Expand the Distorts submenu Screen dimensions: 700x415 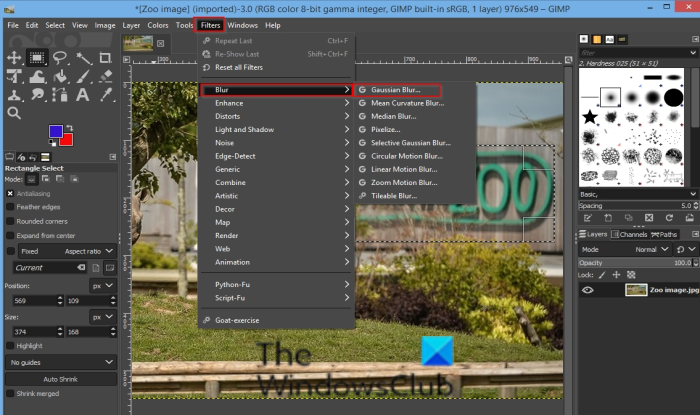[276, 116]
